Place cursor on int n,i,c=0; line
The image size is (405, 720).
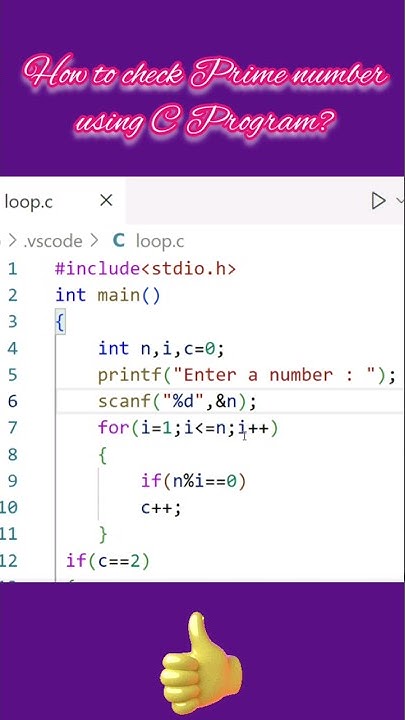(x=161, y=349)
